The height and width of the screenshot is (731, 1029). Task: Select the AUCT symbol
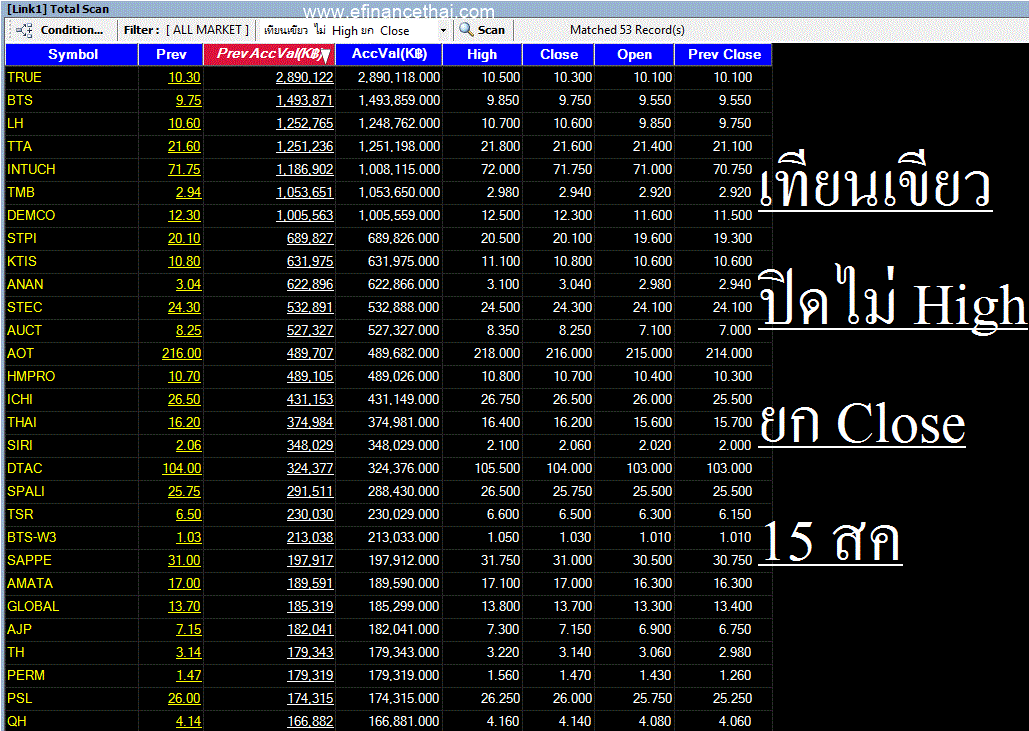coord(24,330)
